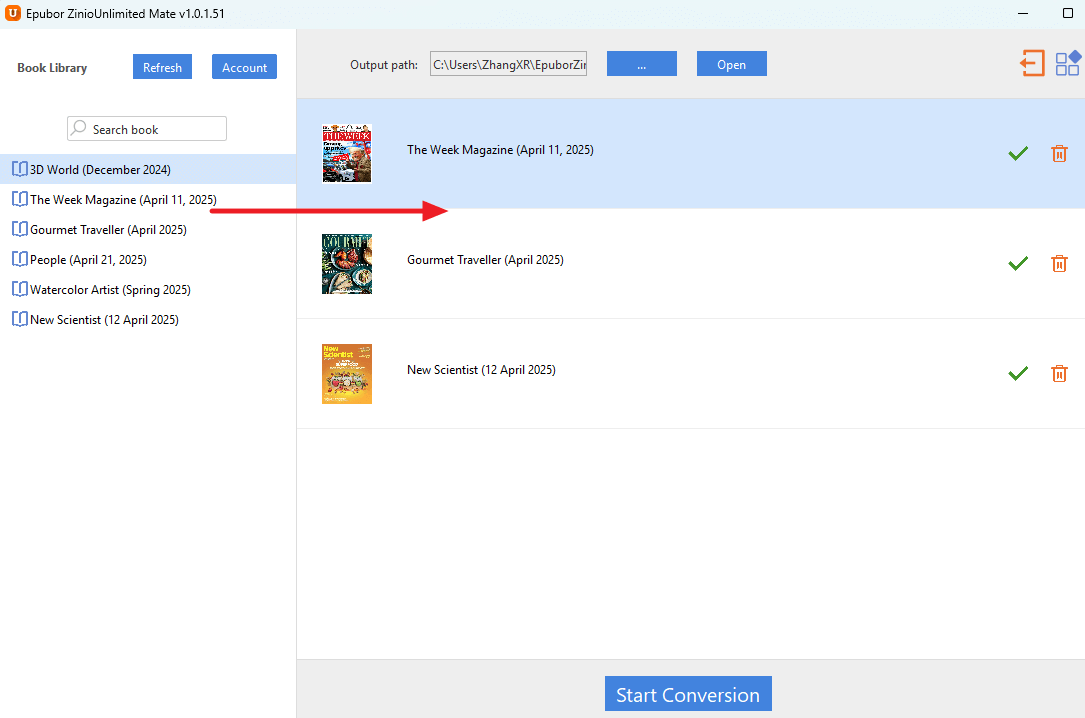Click the Book Library heading

52,67
